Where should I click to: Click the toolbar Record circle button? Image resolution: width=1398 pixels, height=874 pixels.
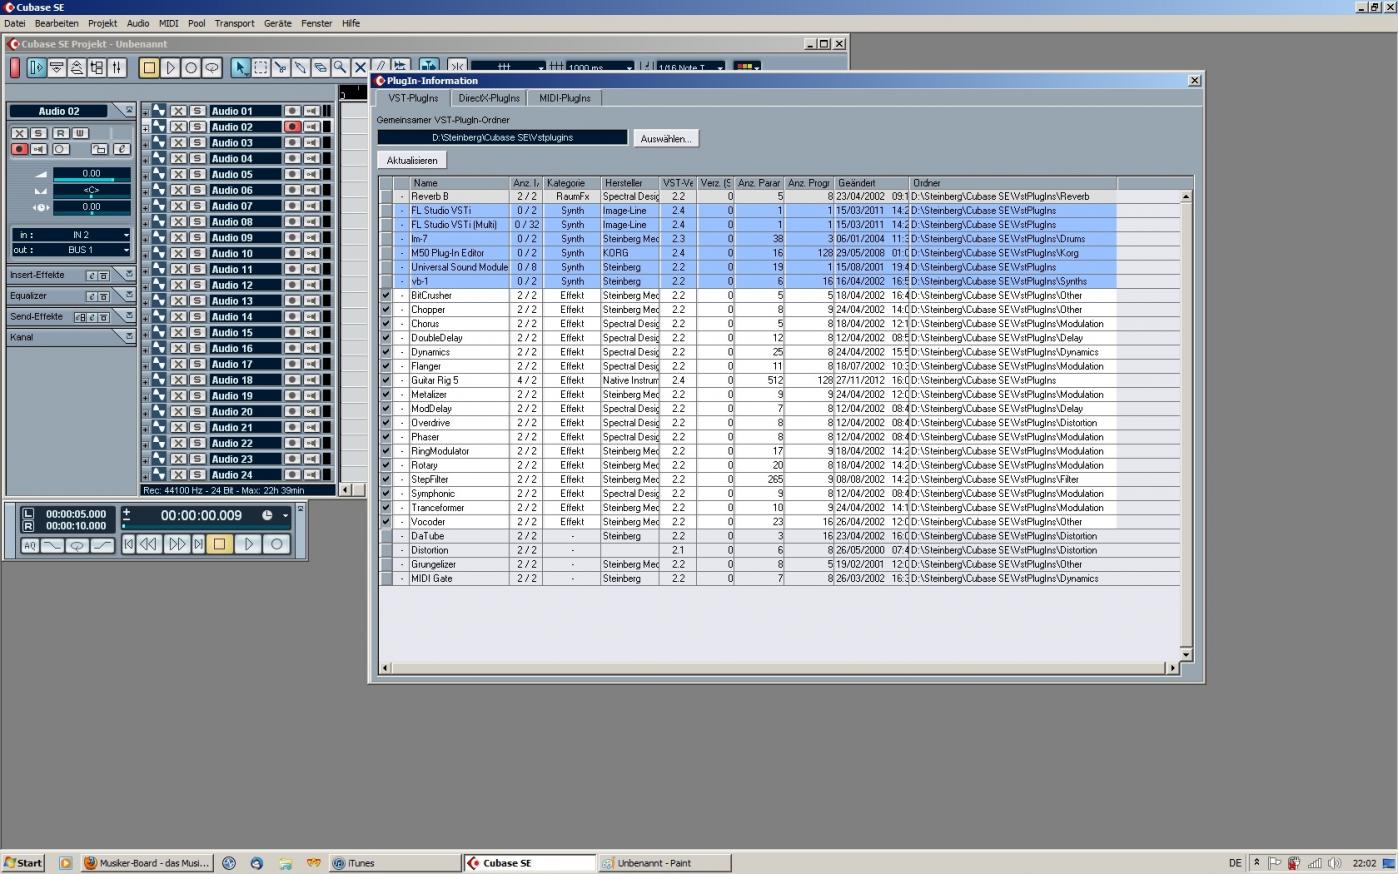click(x=191, y=68)
